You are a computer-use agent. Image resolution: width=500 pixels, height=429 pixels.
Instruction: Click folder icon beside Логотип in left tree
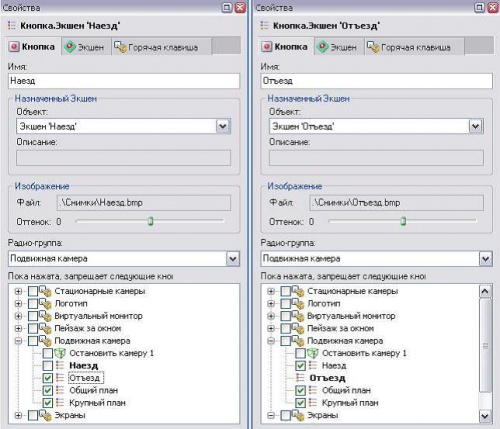(45, 304)
